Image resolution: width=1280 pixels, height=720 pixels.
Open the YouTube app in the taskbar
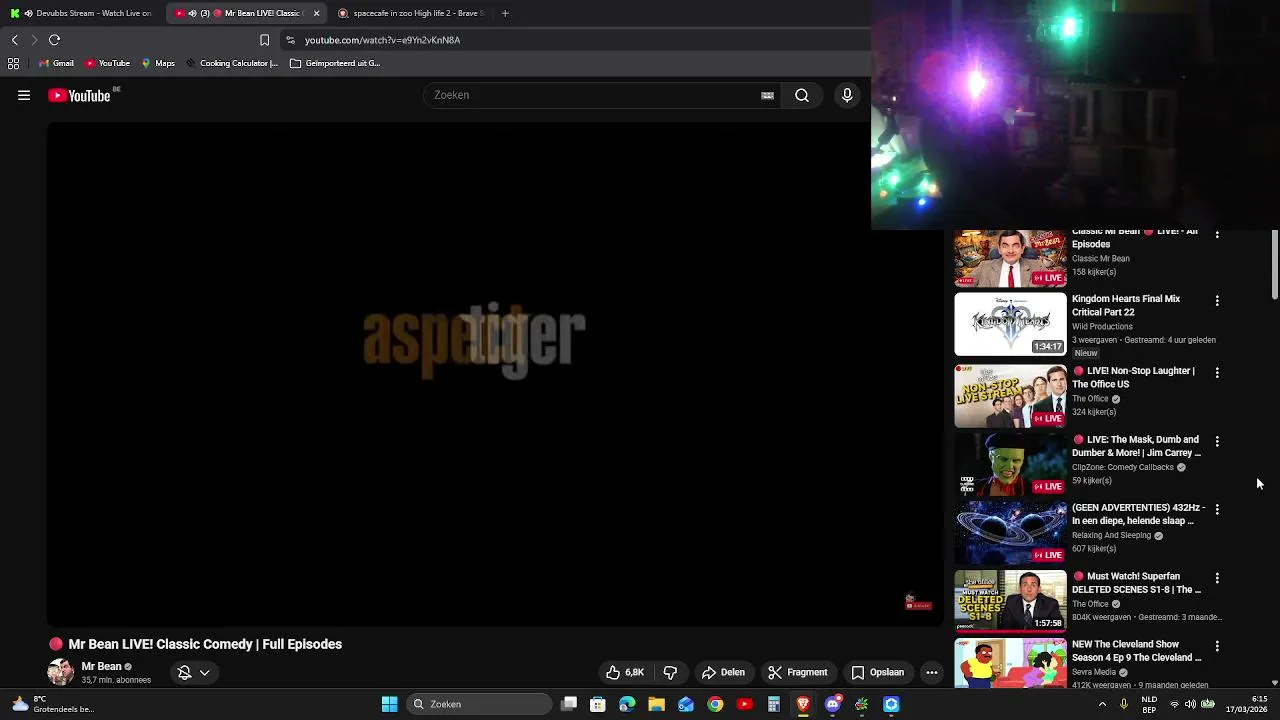[744, 704]
